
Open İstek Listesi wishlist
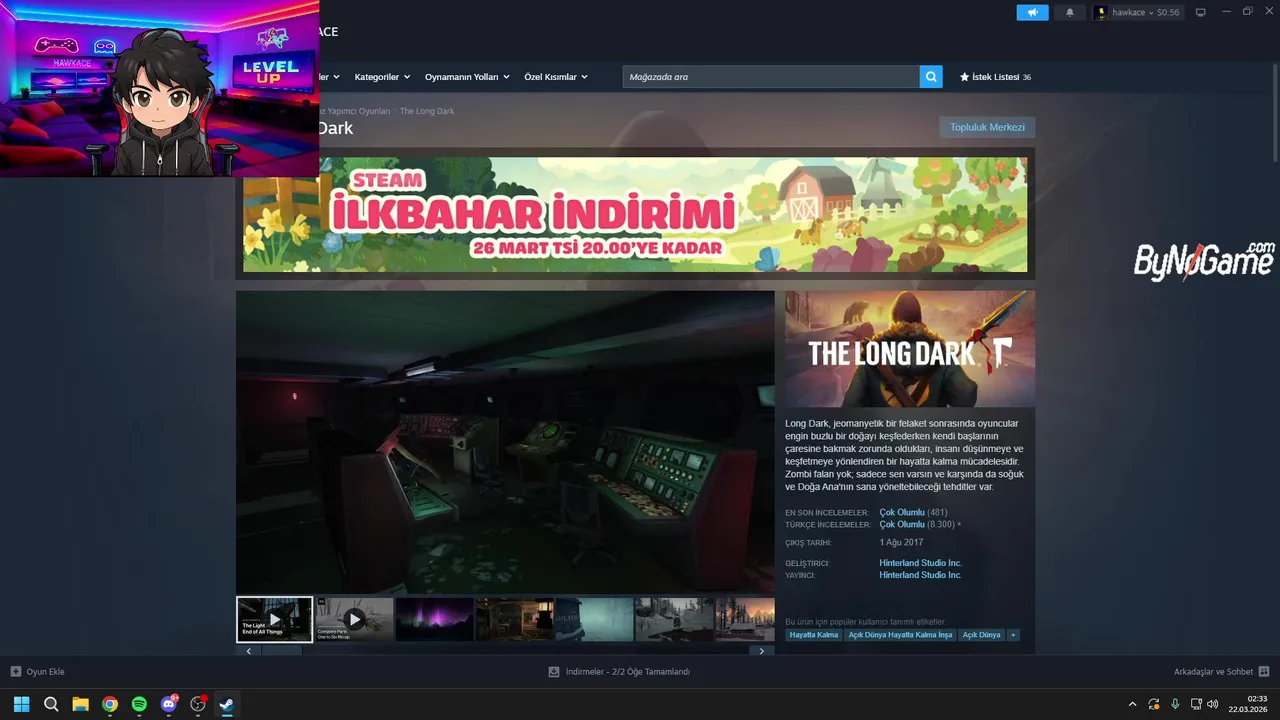point(995,77)
